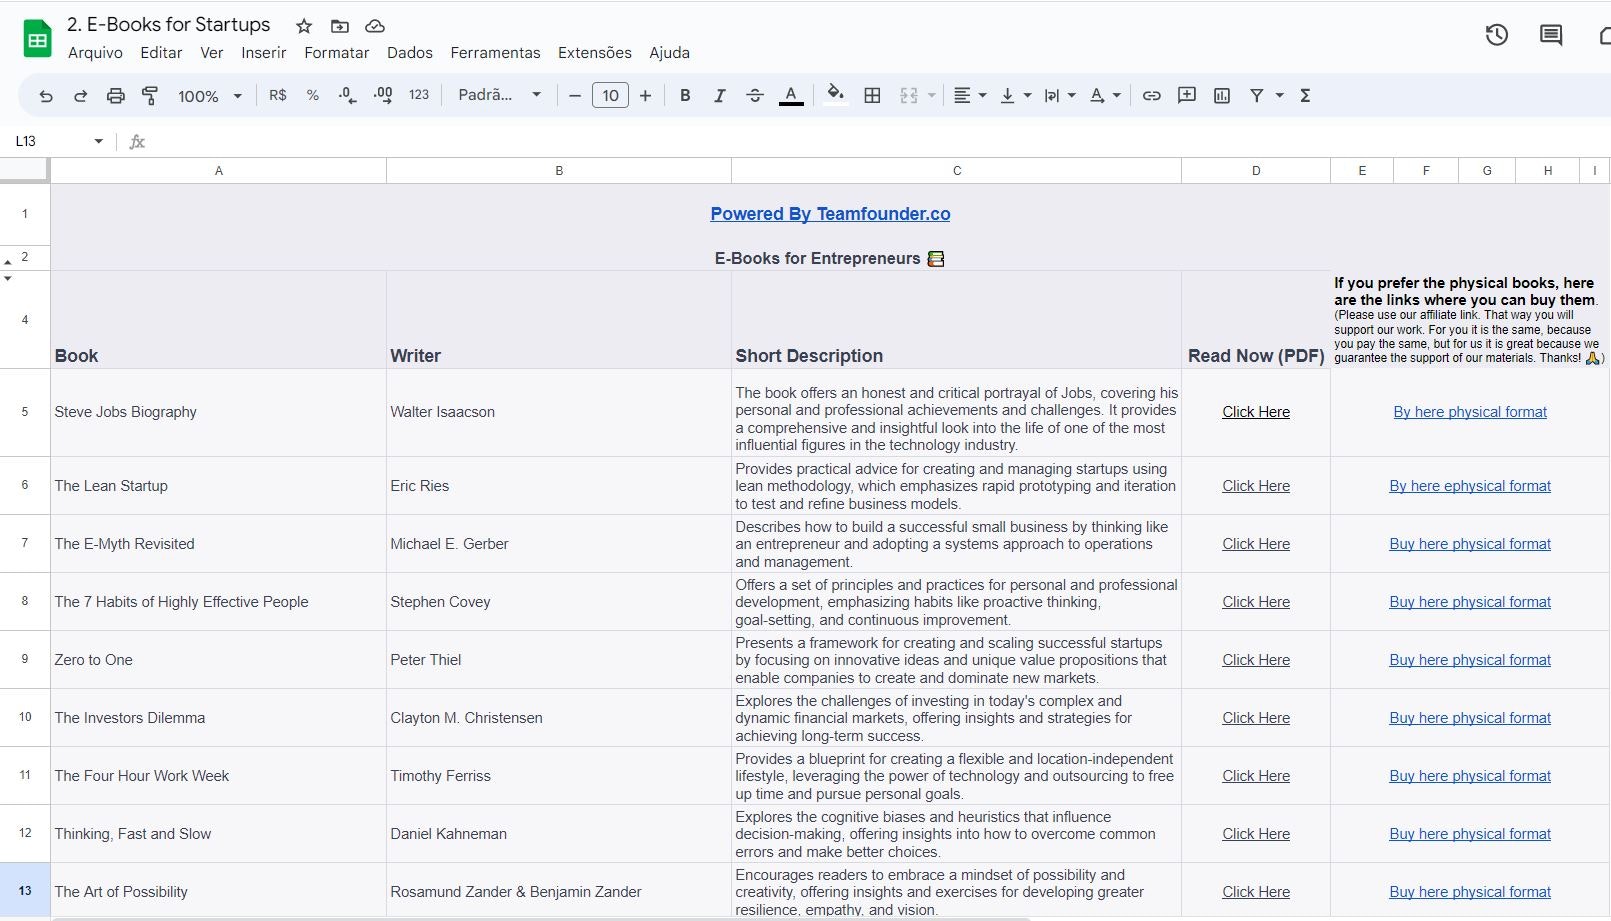This screenshot has width=1611, height=921.
Task: Toggle bold formatting
Action: (x=685, y=96)
